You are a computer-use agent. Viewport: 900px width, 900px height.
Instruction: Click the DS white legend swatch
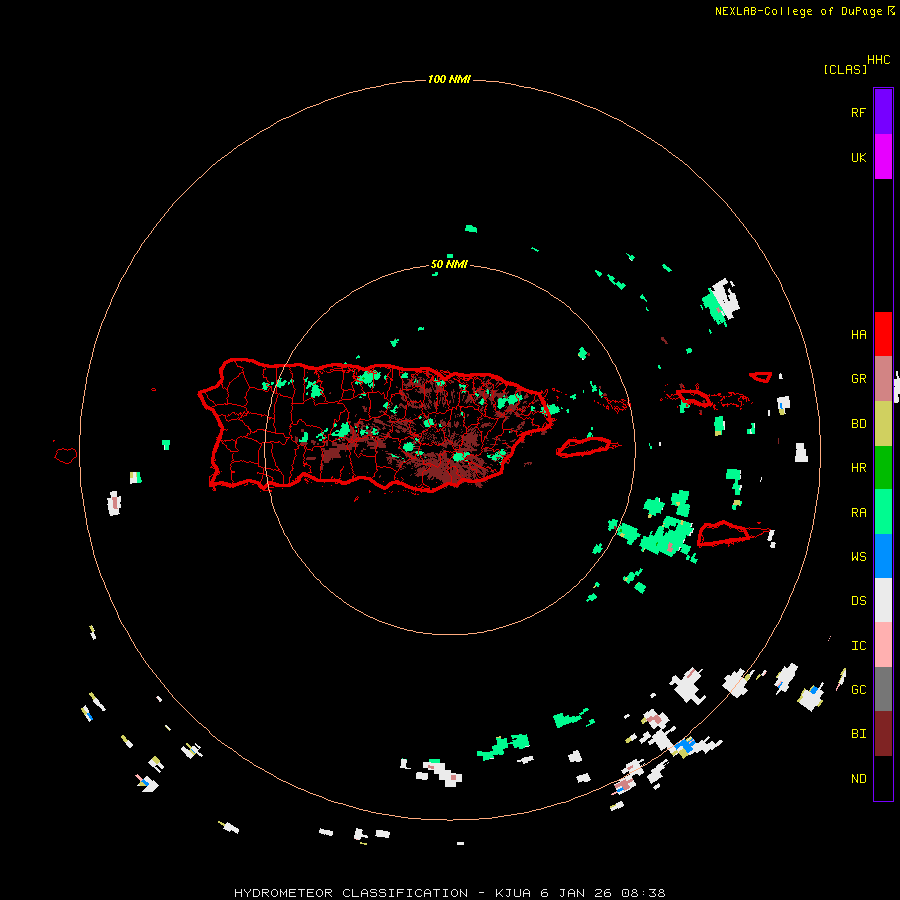coord(883,600)
